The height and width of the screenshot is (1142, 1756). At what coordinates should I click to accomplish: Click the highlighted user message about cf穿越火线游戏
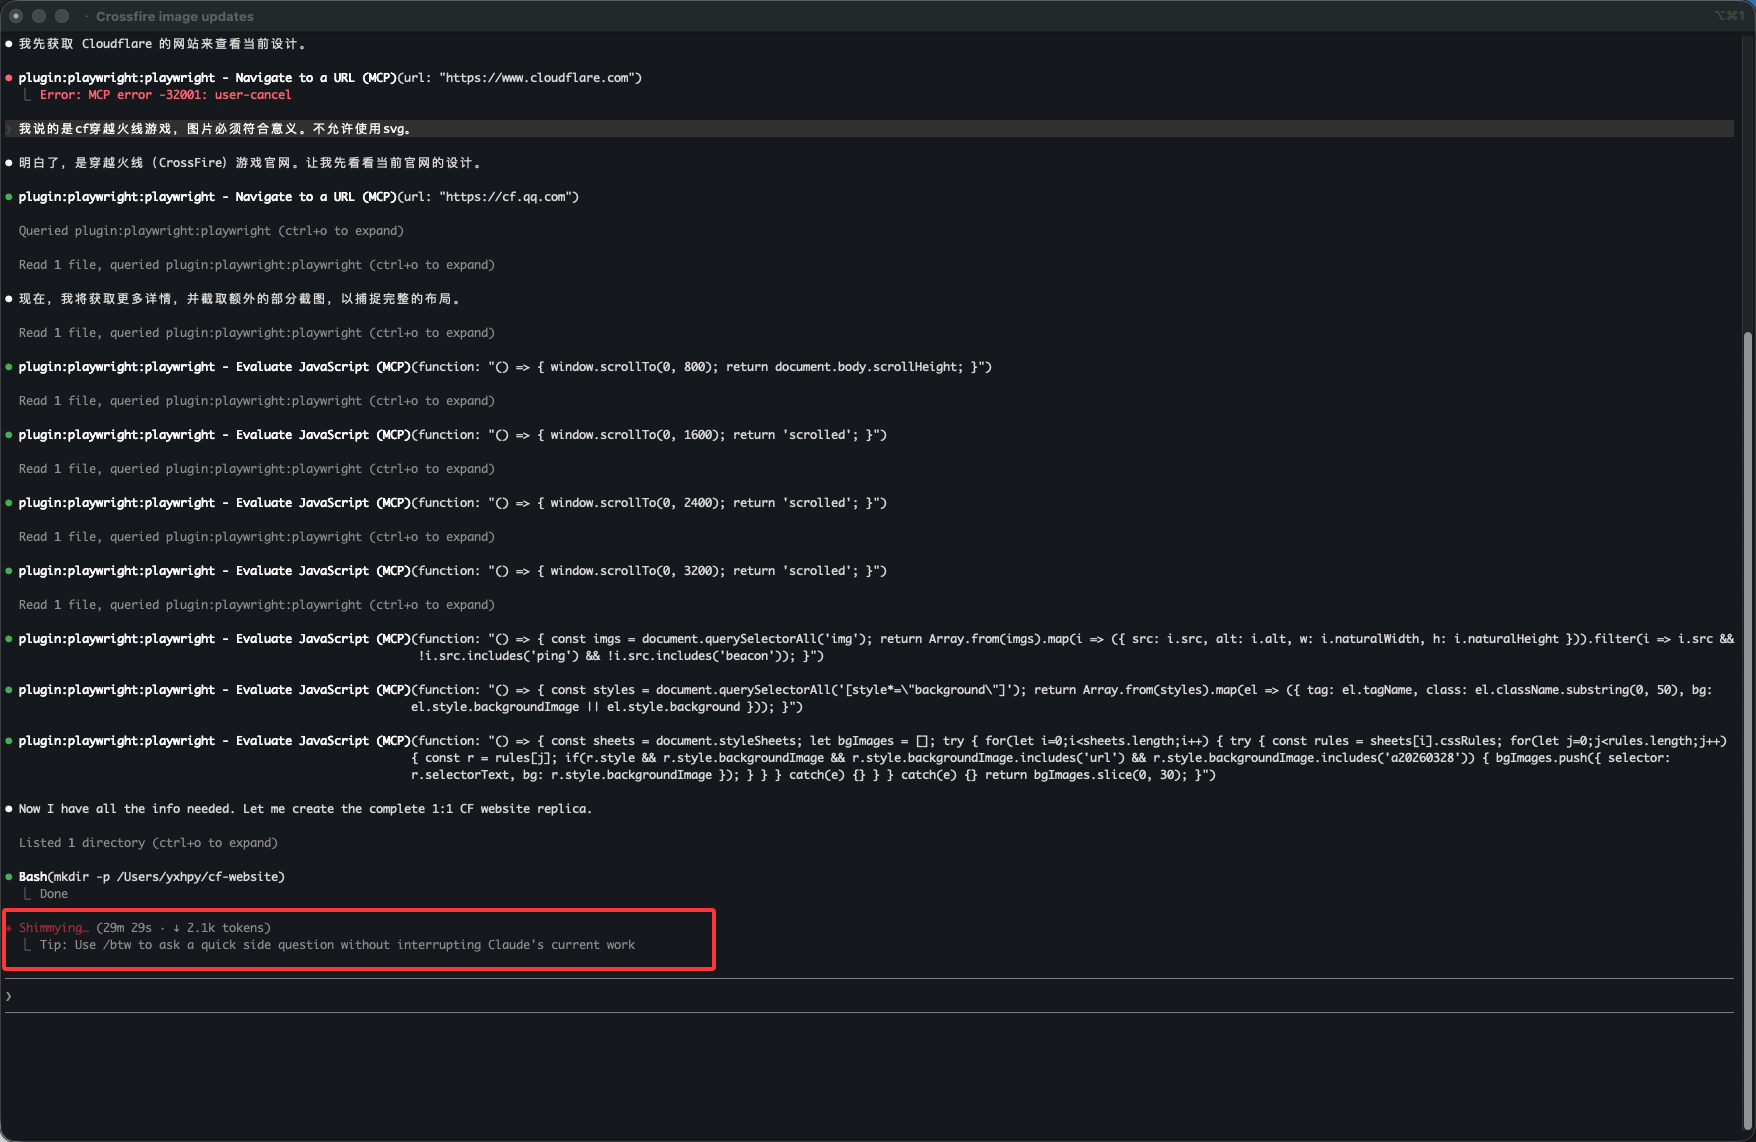(x=870, y=129)
